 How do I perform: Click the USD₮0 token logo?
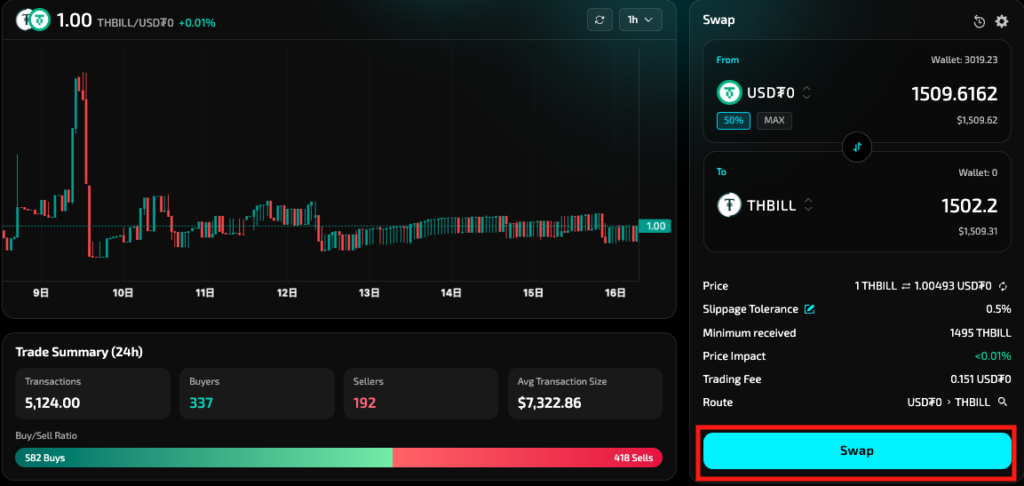730,93
